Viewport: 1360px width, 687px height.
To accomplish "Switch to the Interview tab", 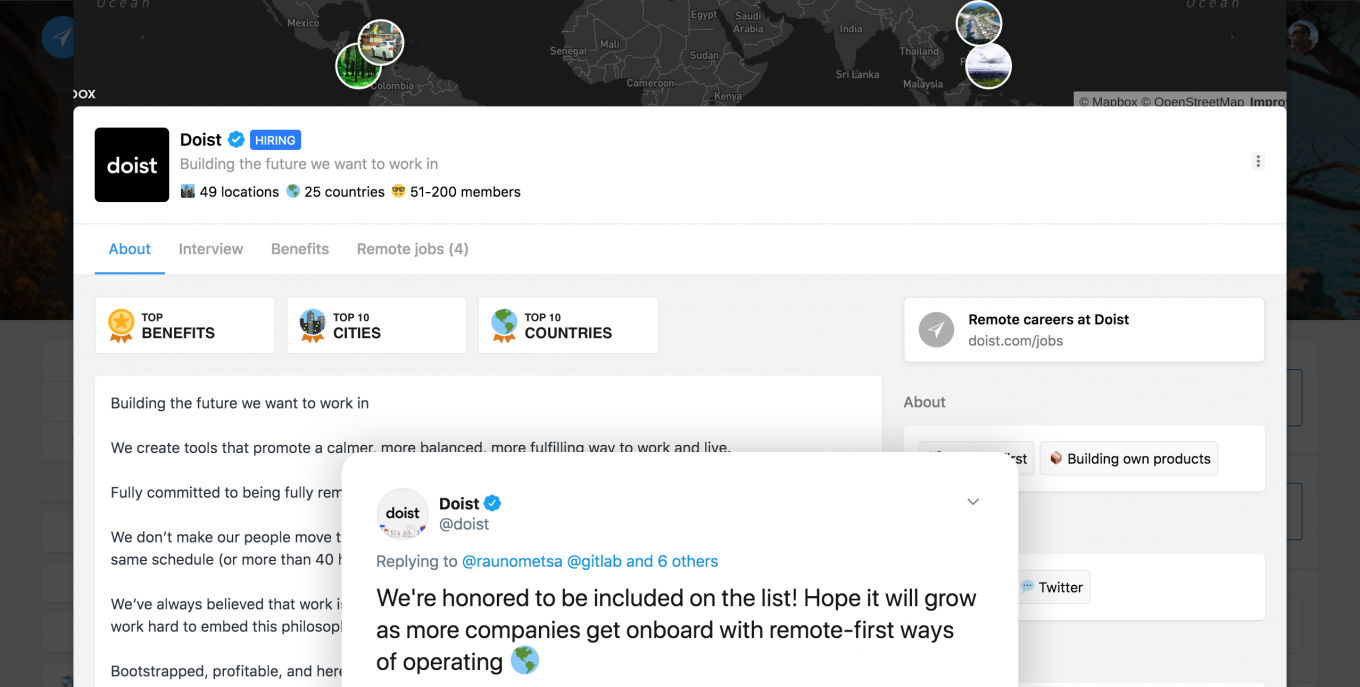I will tap(211, 249).
